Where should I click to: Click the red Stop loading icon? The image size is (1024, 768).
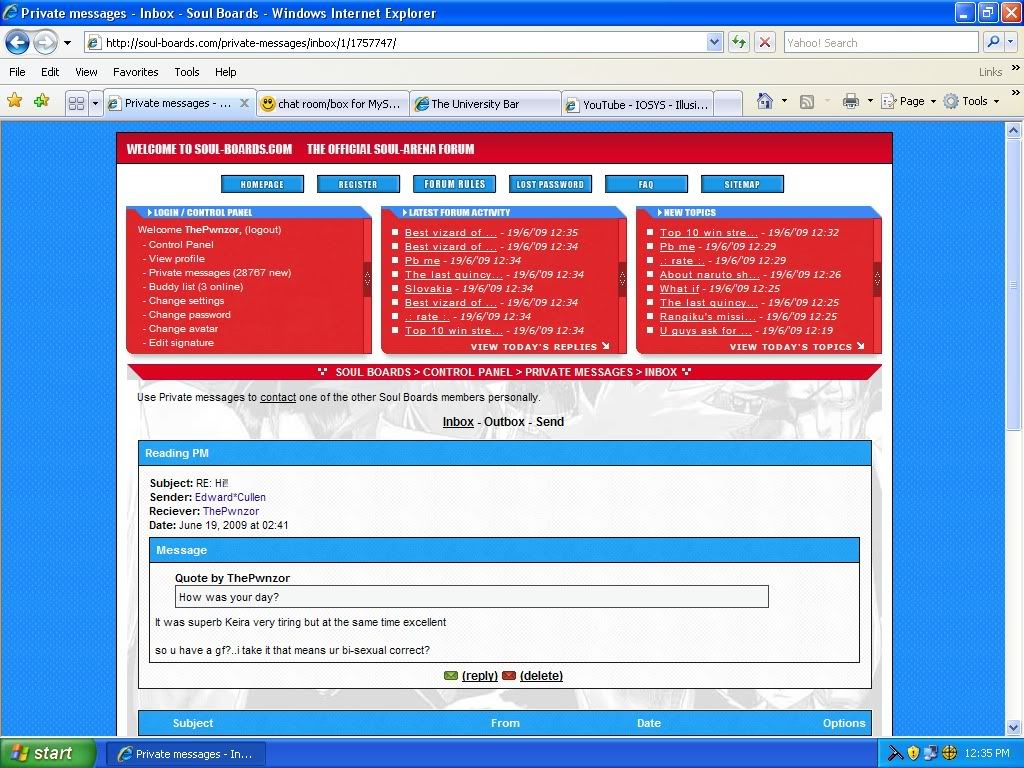(765, 42)
